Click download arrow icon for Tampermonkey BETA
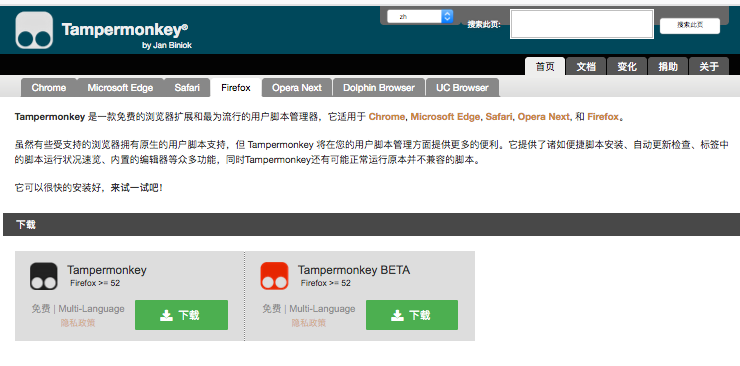740x366 pixels. [397, 315]
